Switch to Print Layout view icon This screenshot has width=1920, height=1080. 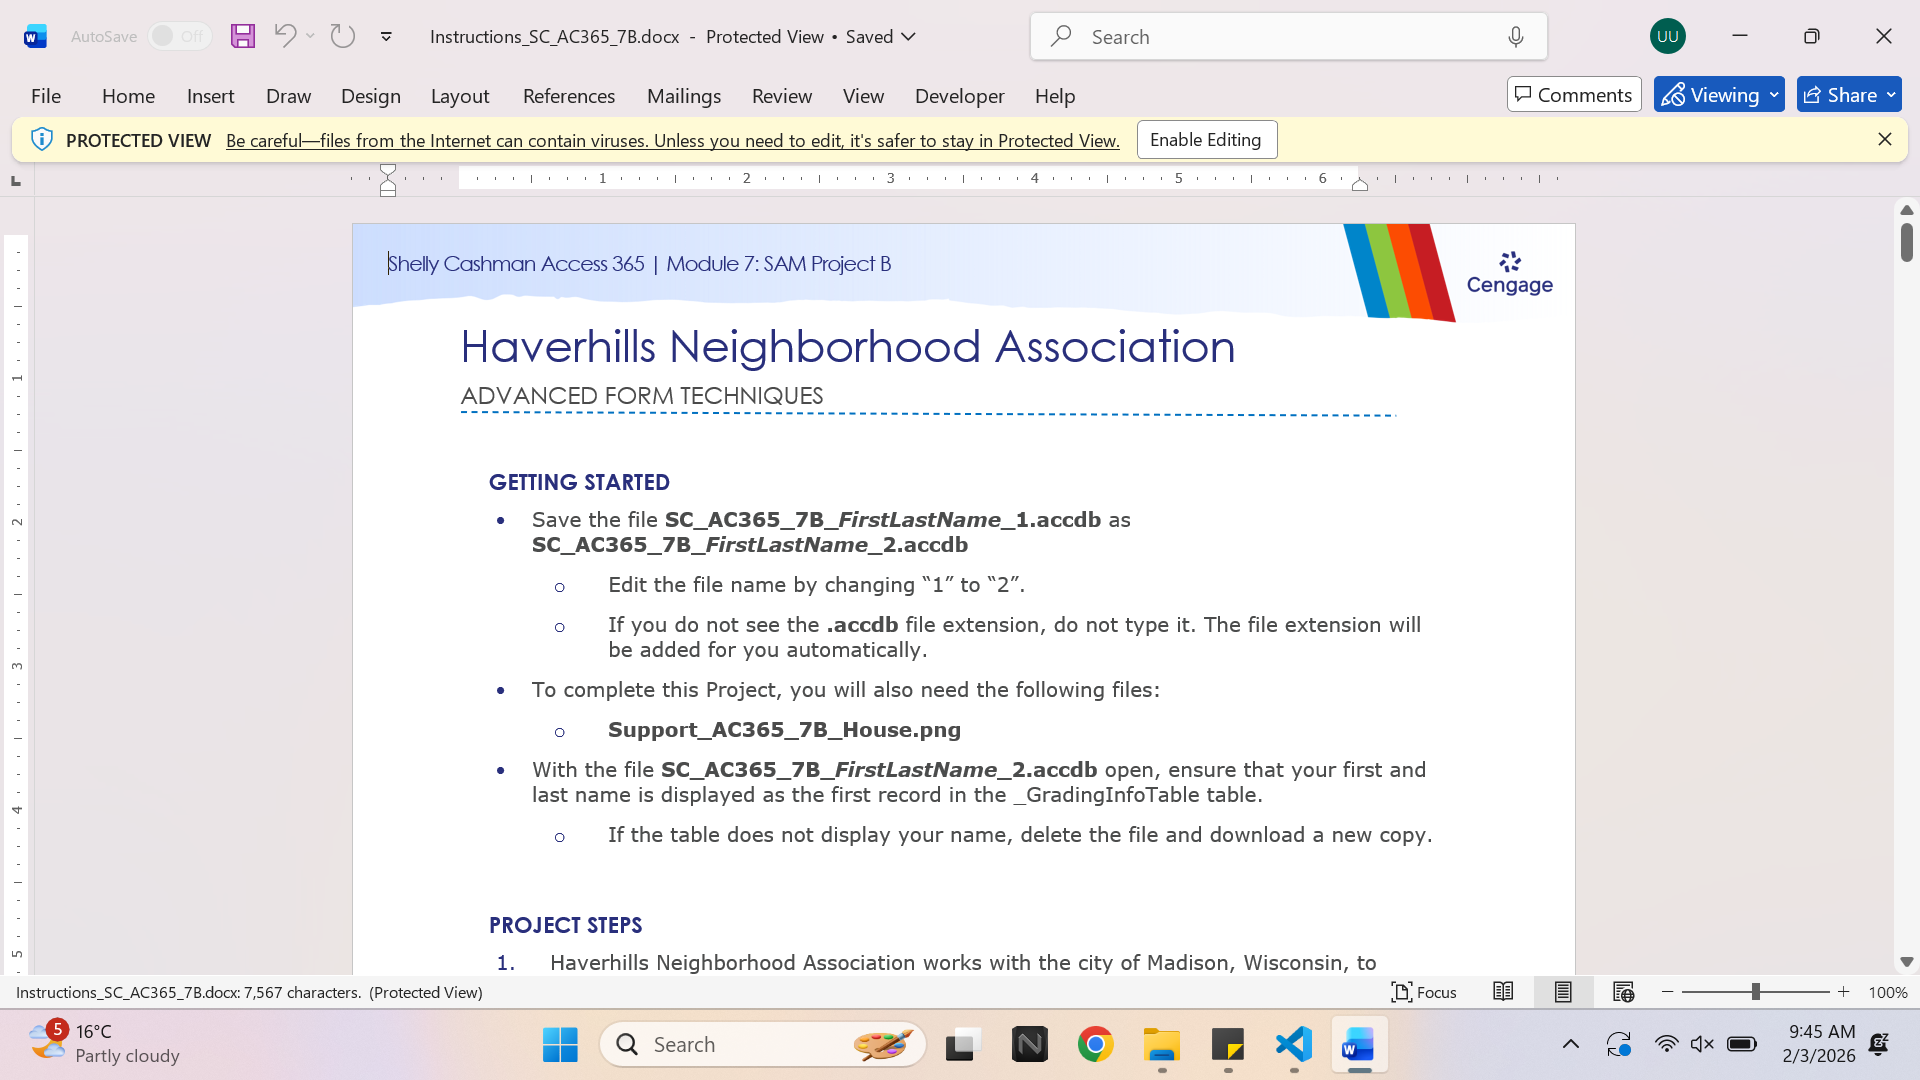1563,992
